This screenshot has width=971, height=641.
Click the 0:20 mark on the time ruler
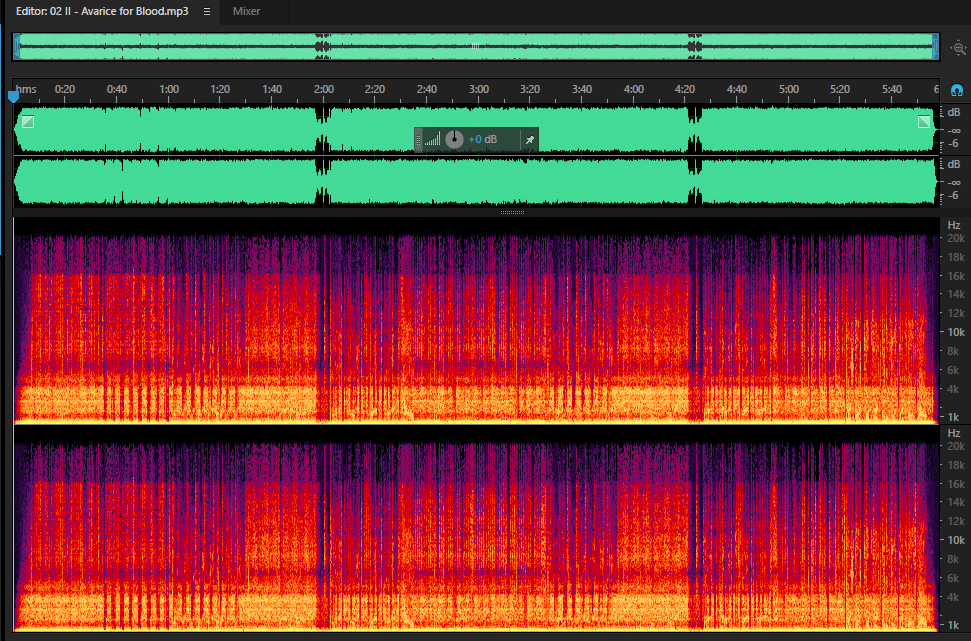coord(65,89)
